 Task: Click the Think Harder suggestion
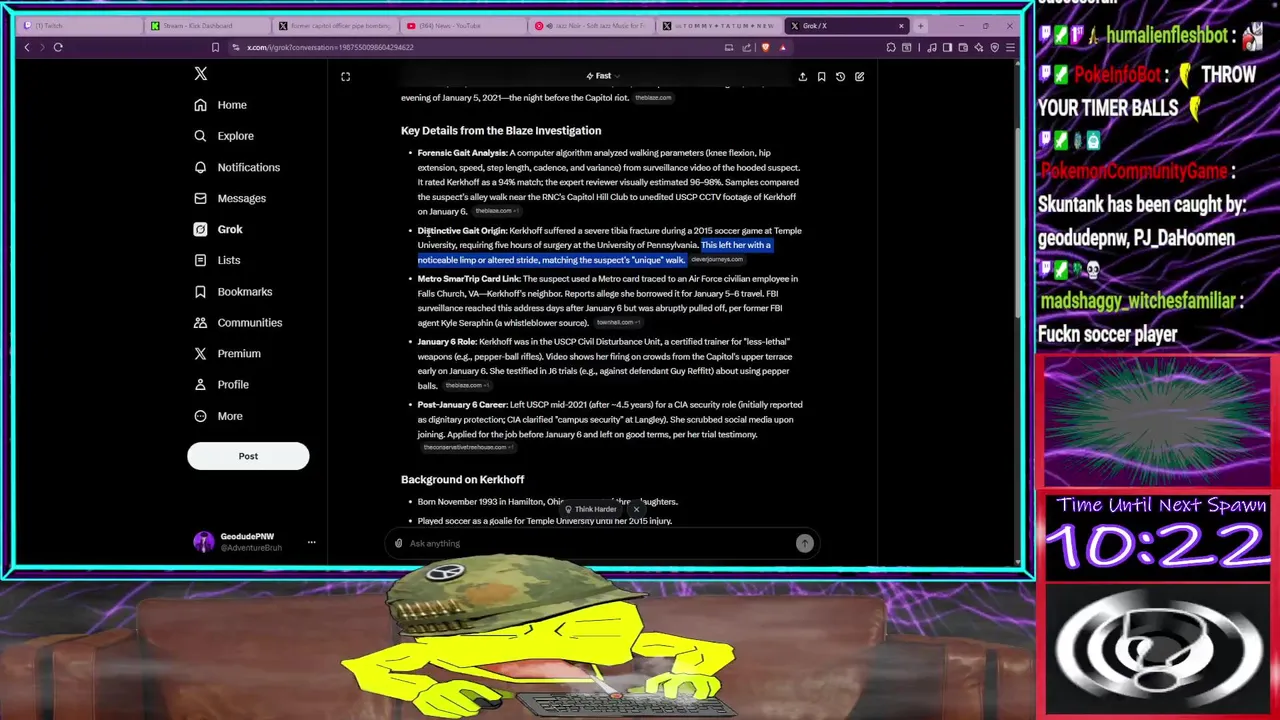(591, 509)
